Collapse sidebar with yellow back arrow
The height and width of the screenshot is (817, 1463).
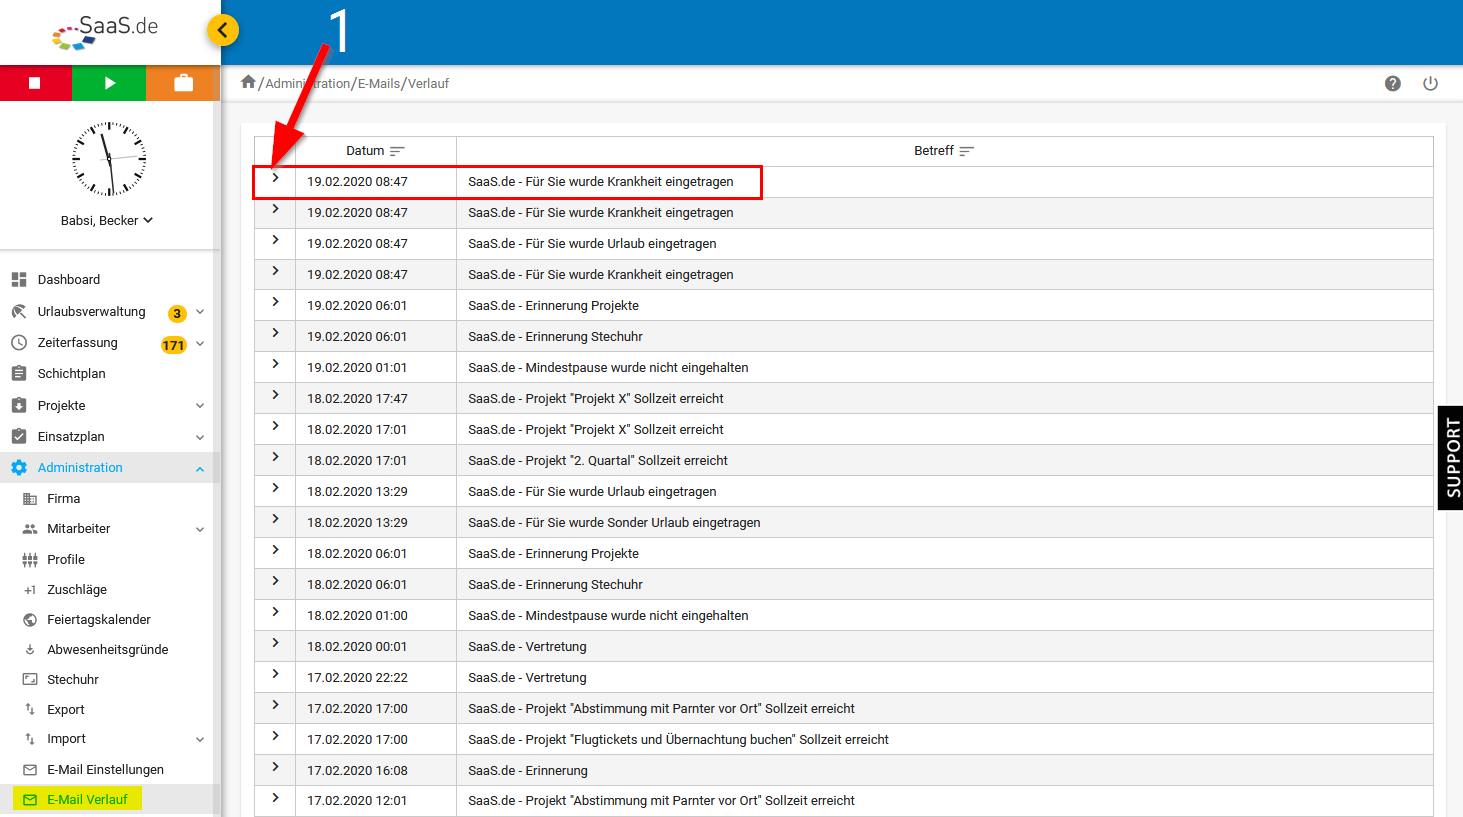(223, 30)
